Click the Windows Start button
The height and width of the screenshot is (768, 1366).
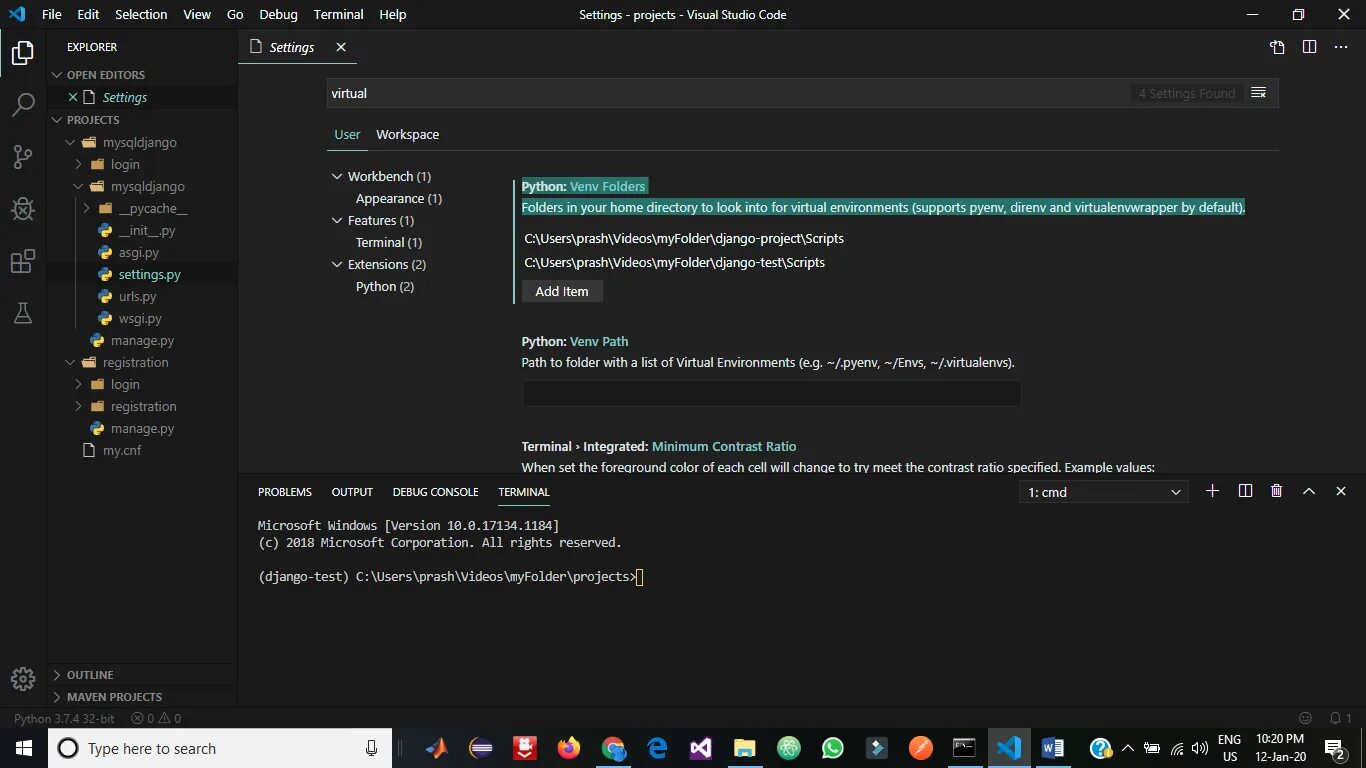(x=23, y=748)
